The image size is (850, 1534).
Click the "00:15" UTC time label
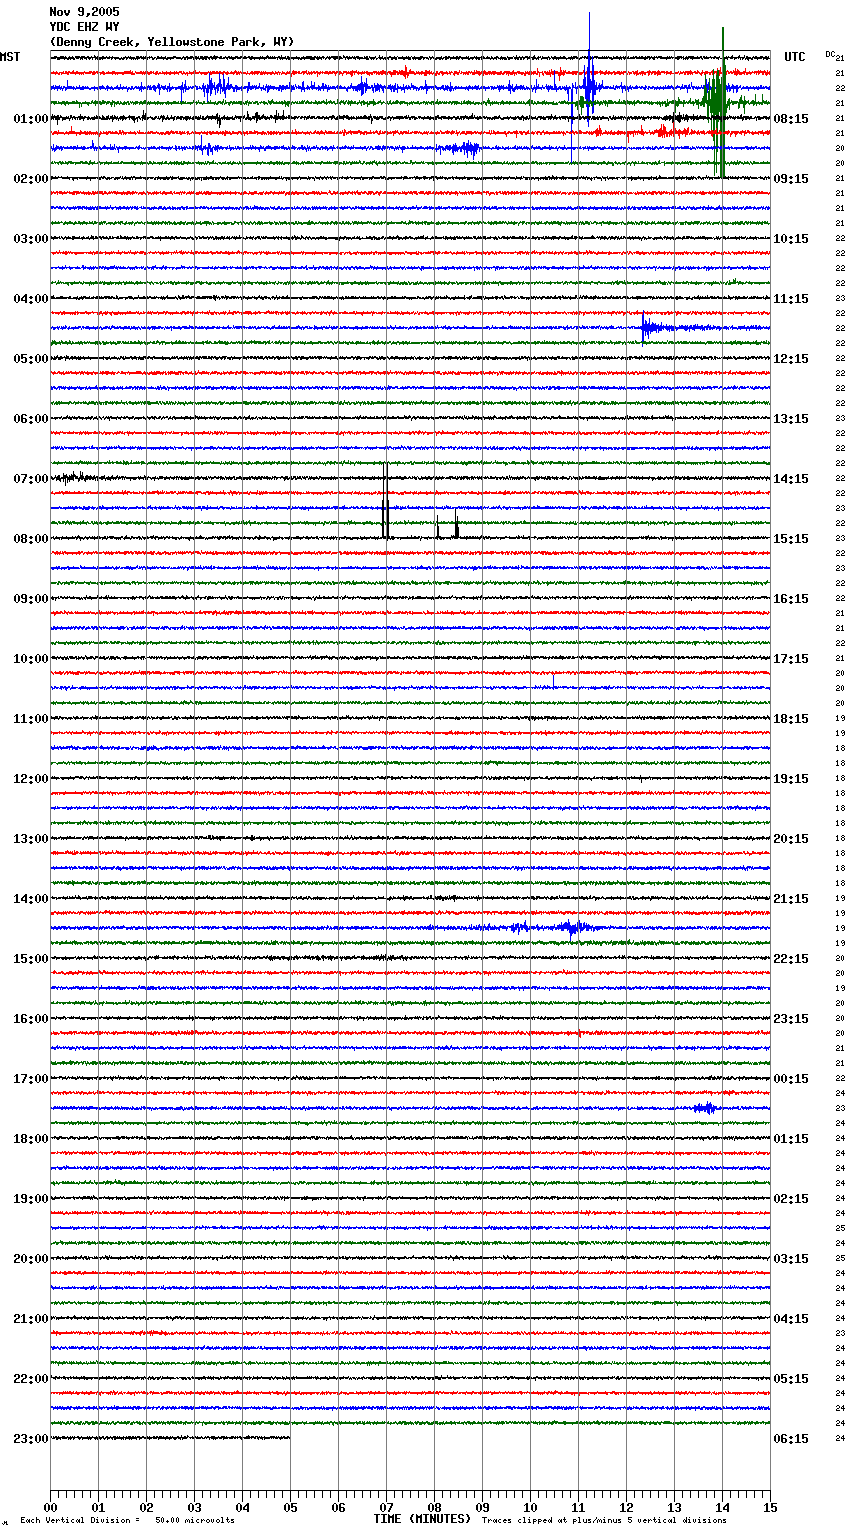pos(791,1079)
